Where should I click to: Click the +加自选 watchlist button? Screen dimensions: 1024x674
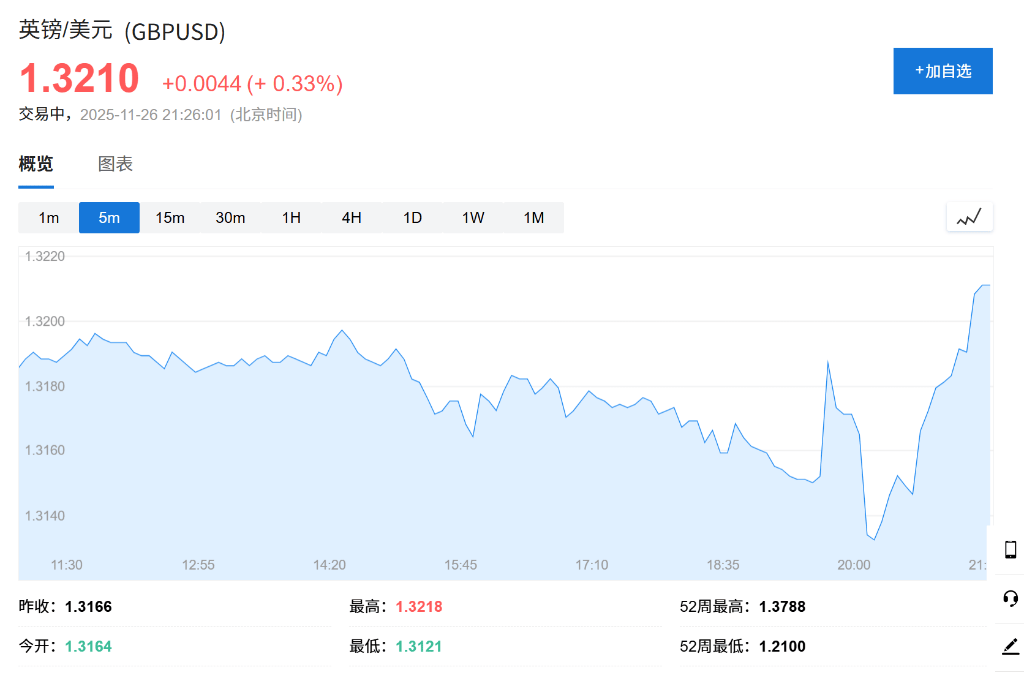(942, 71)
